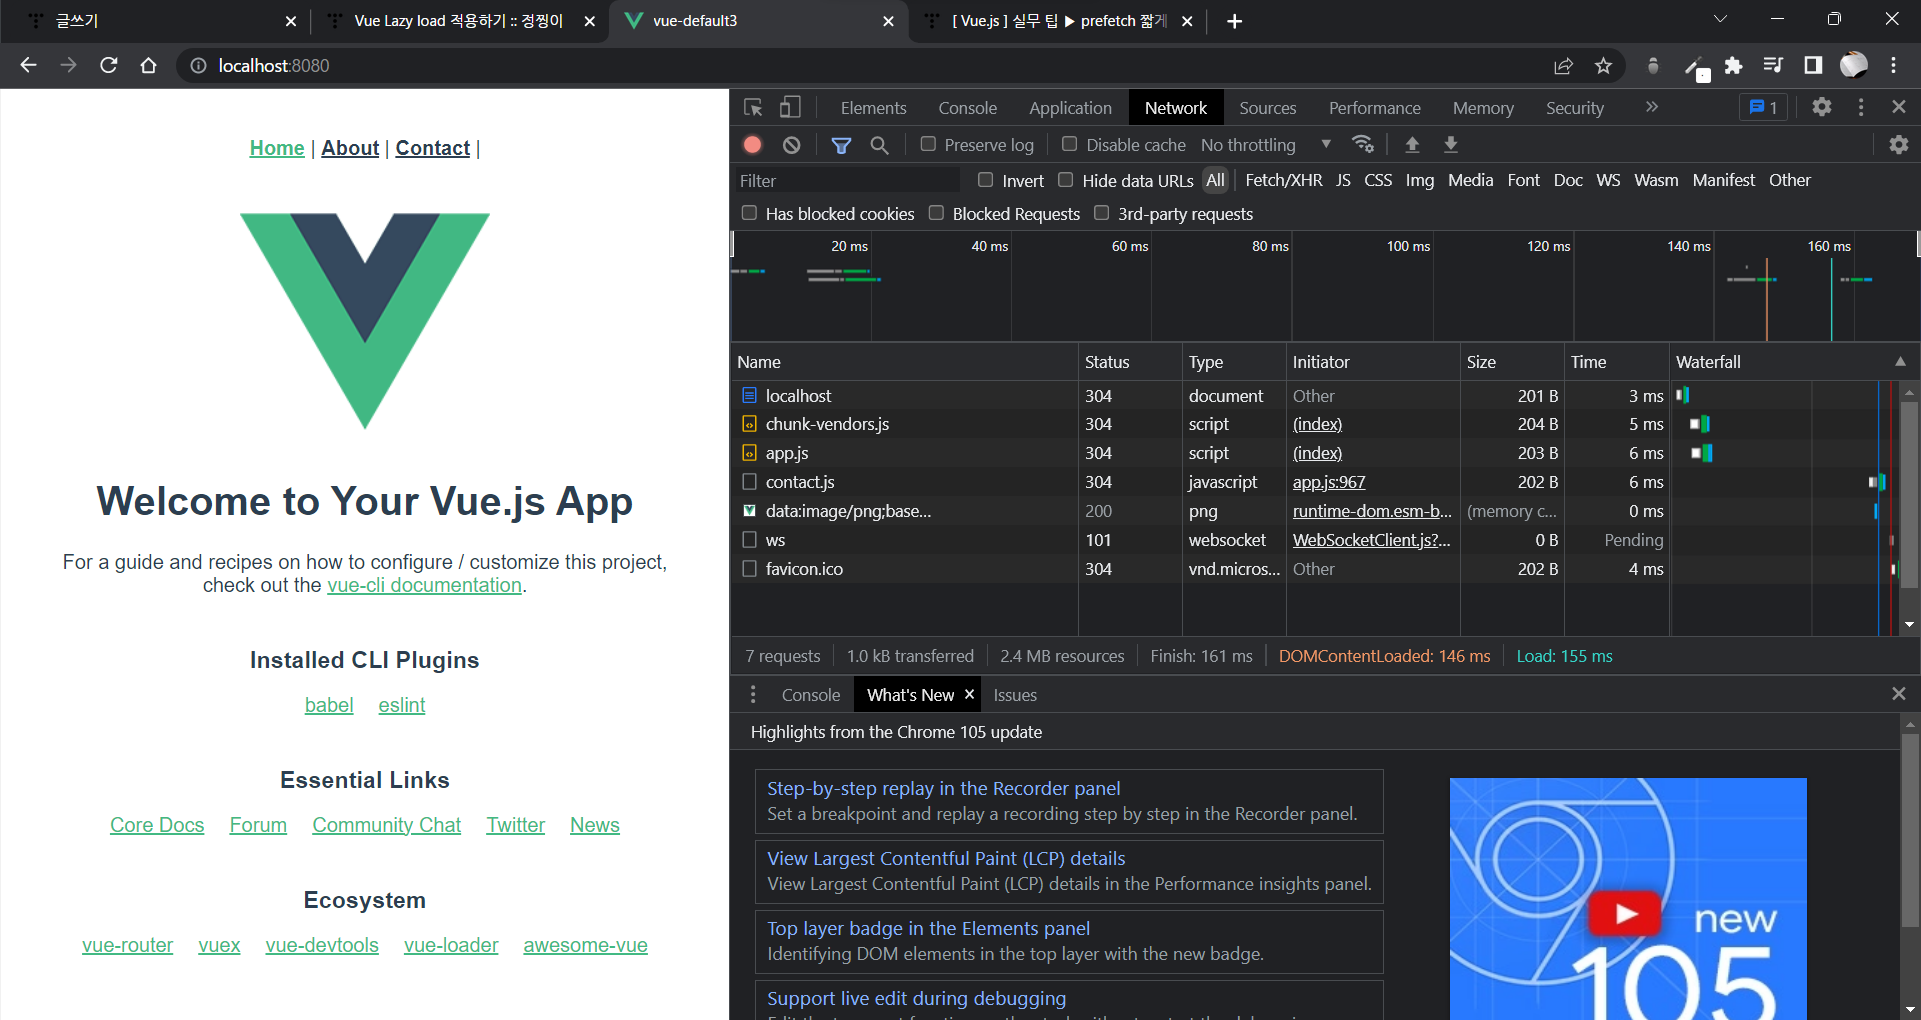Check Has blocked cookies checkbox
This screenshot has height=1020, width=1921.
[x=749, y=213]
